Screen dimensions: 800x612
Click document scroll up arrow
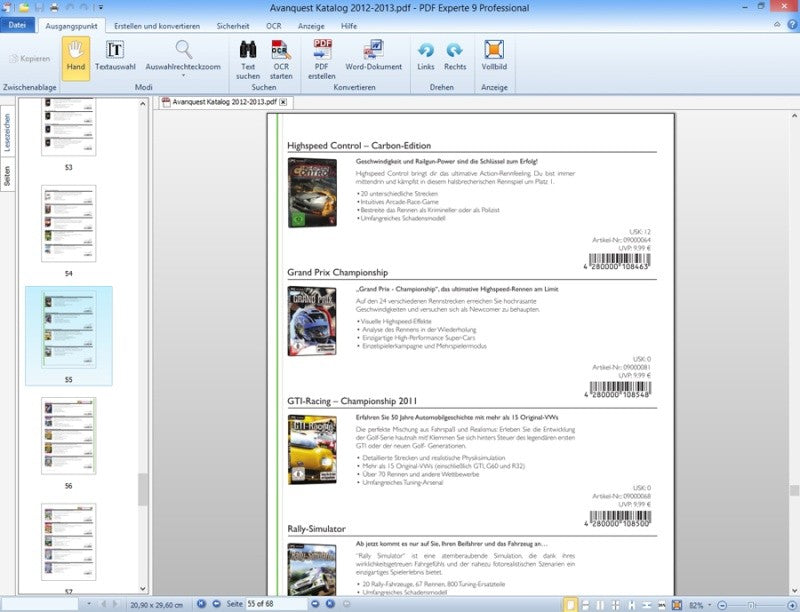pos(794,116)
